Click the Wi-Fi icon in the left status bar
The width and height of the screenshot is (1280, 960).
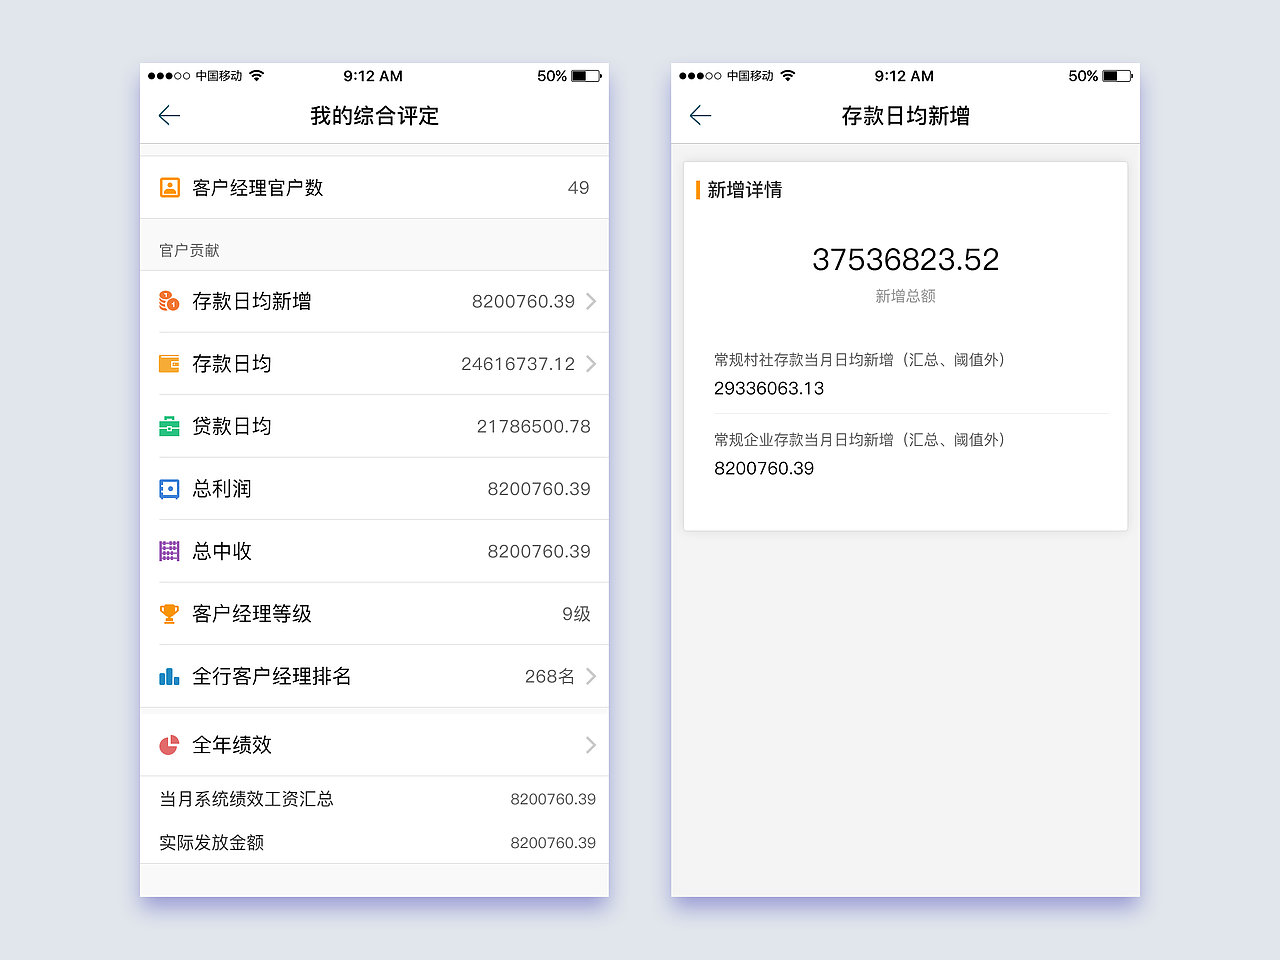point(257,75)
